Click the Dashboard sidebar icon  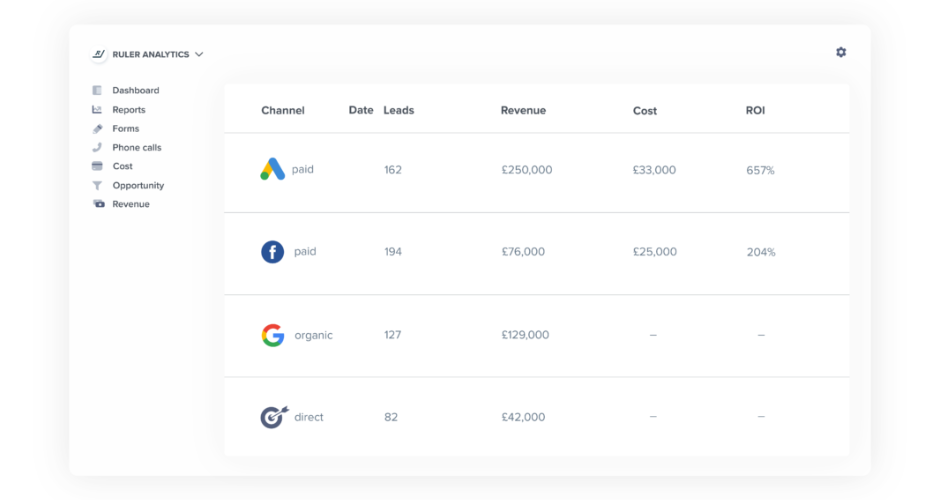(x=98, y=90)
